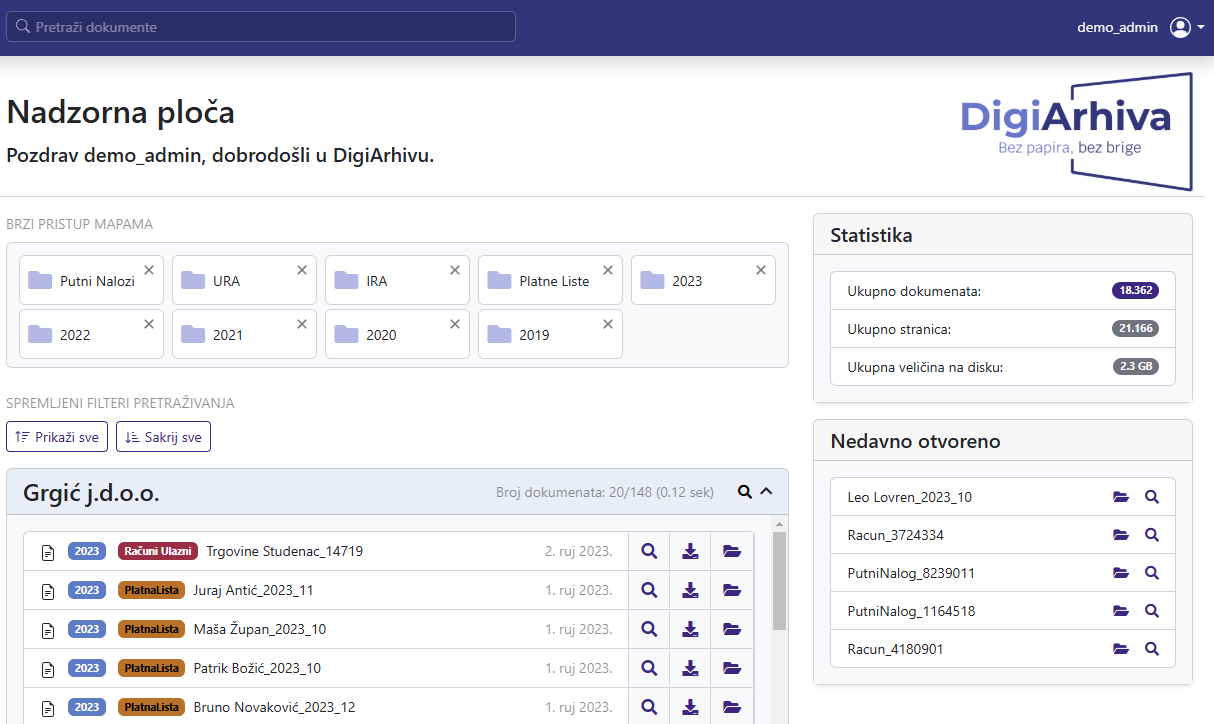Image resolution: width=1214 pixels, height=724 pixels.
Task: Expand all with Prikaži sve
Action: point(56,436)
